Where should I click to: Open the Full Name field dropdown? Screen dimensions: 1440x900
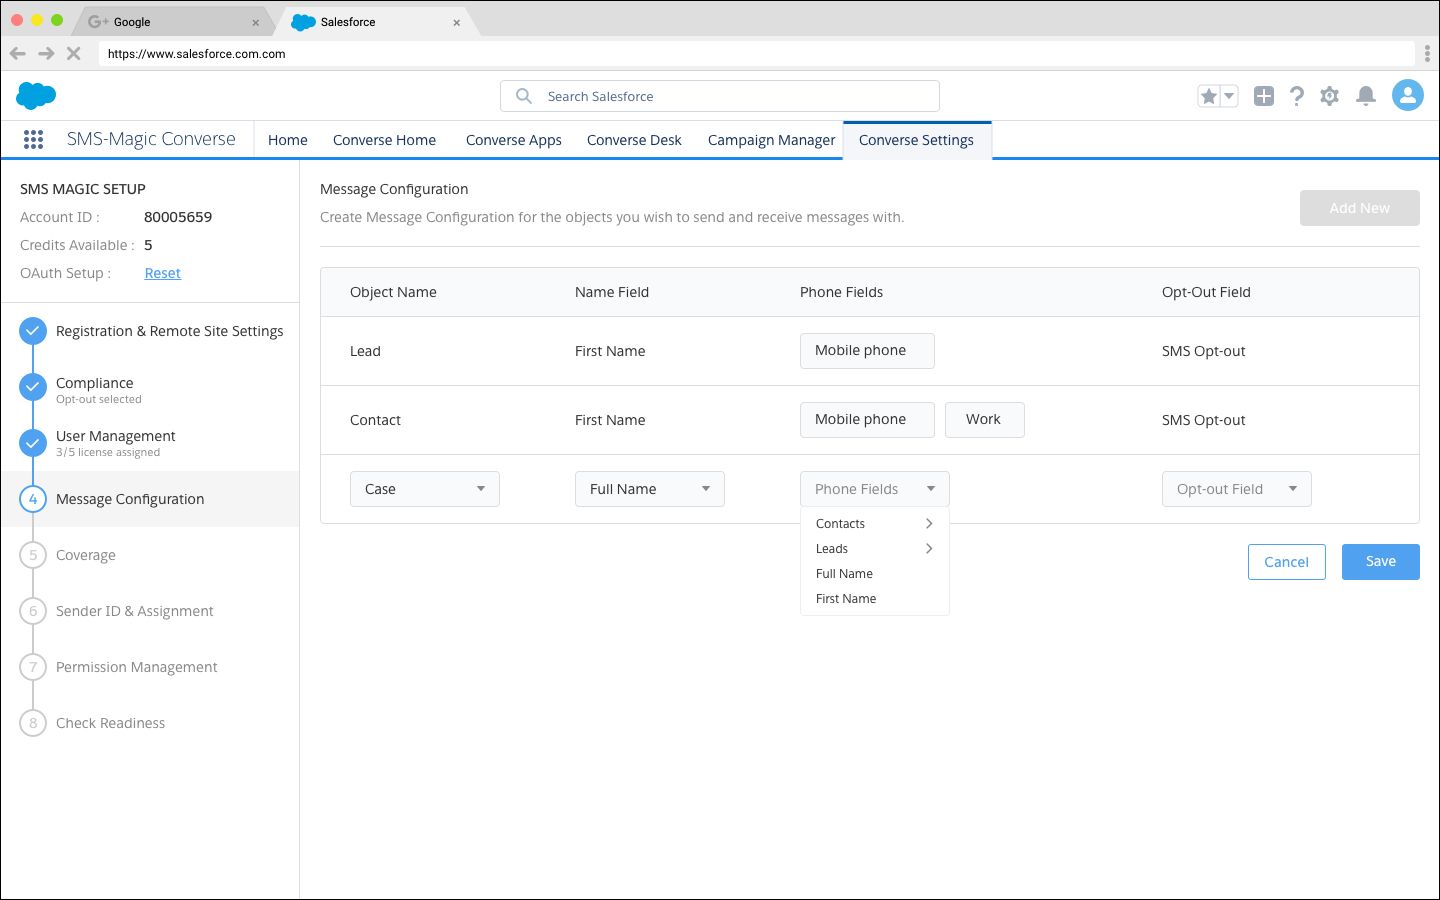[x=650, y=489]
